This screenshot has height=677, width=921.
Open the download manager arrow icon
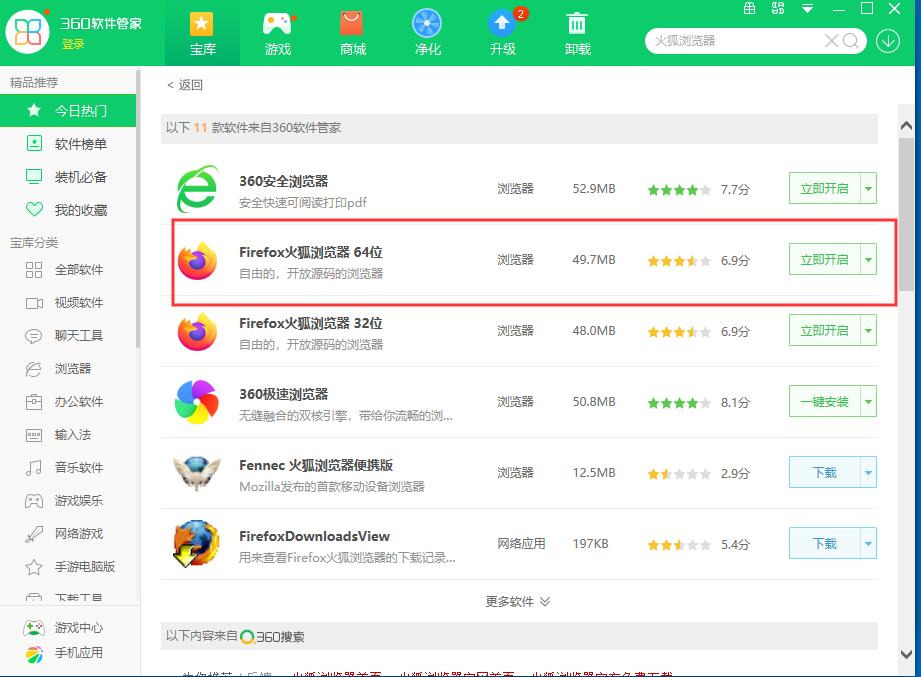pyautogui.click(x=888, y=41)
